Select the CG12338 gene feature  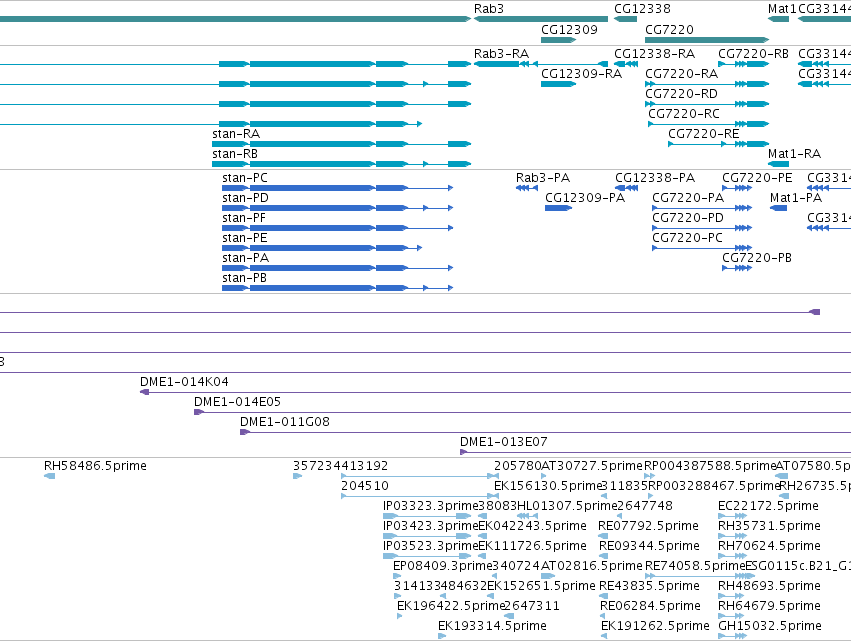pyautogui.click(x=625, y=19)
